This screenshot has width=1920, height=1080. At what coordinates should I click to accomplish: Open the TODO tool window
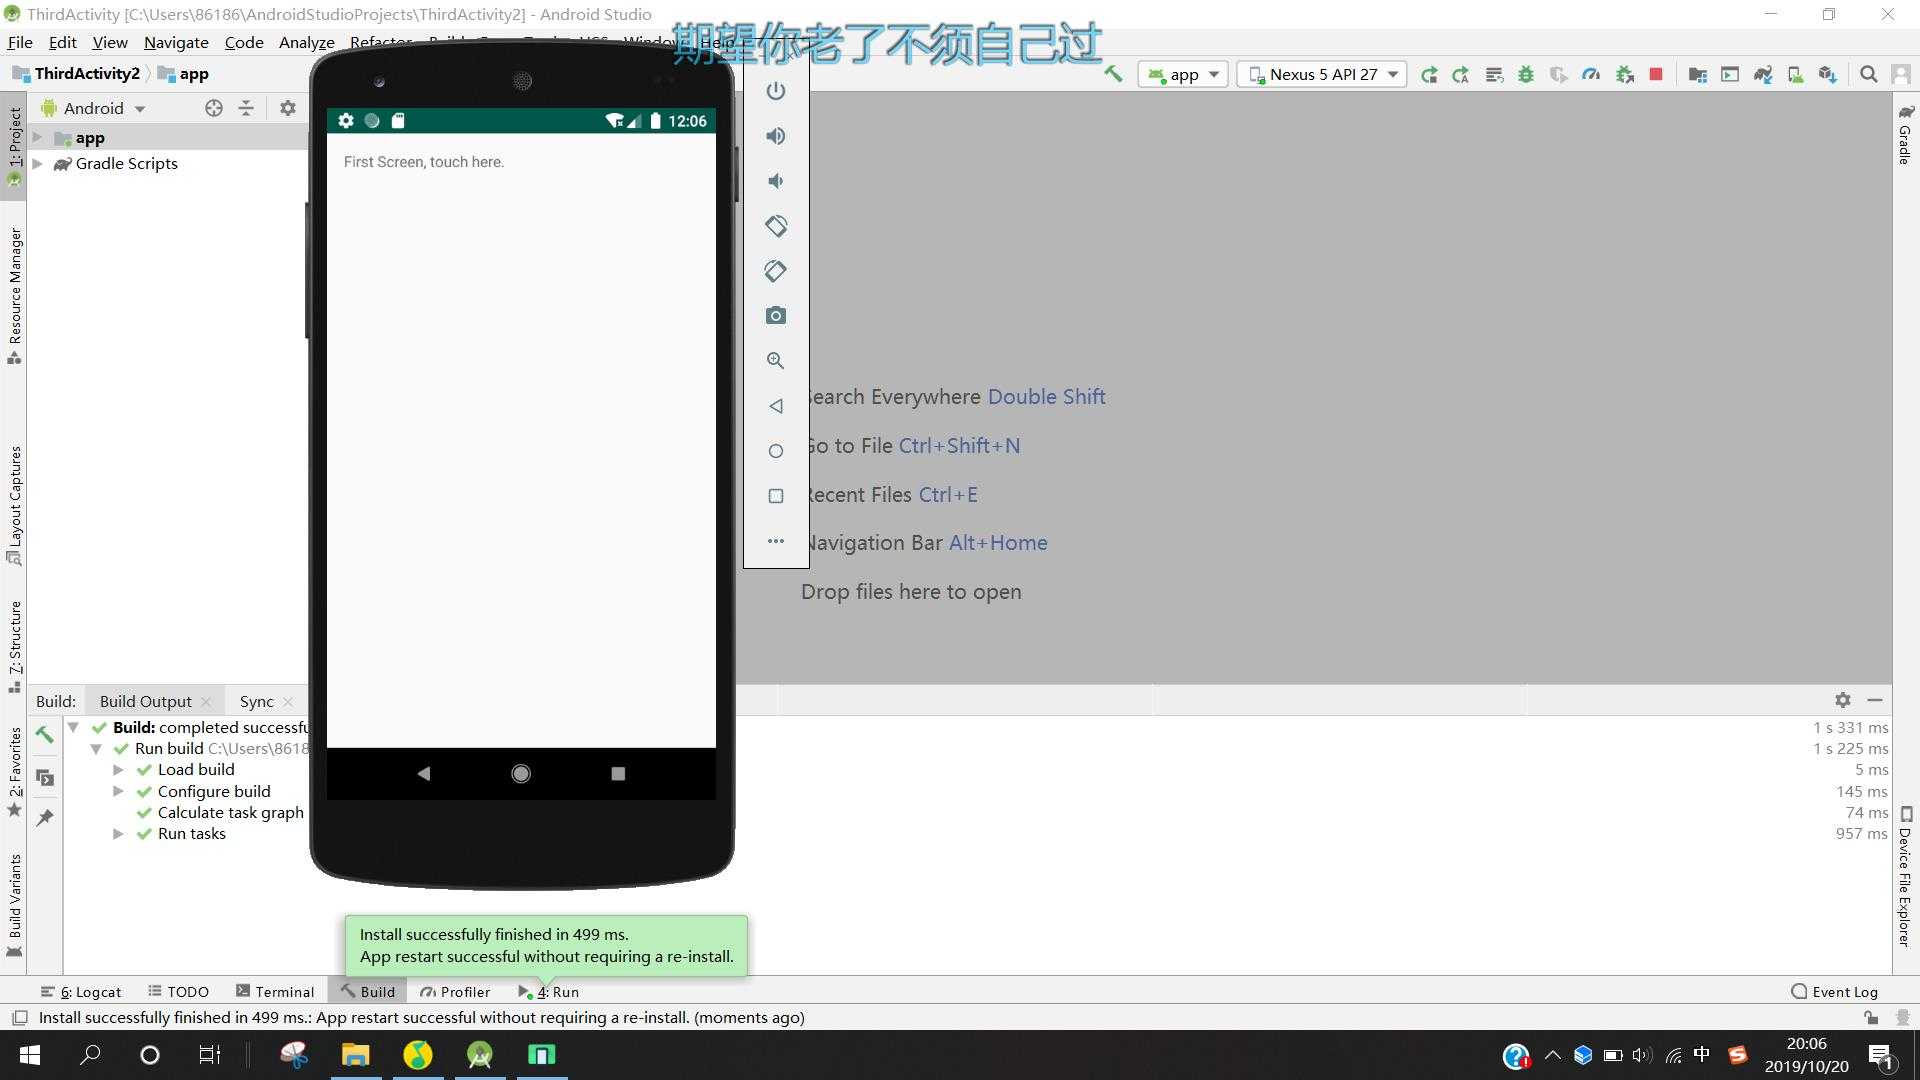tap(178, 992)
